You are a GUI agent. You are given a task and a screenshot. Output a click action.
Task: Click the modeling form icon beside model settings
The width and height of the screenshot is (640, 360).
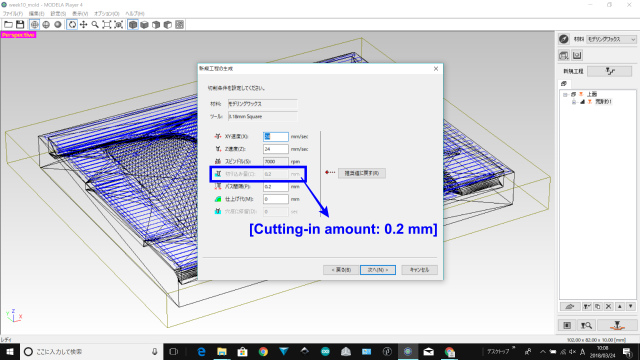(x=577, y=55)
